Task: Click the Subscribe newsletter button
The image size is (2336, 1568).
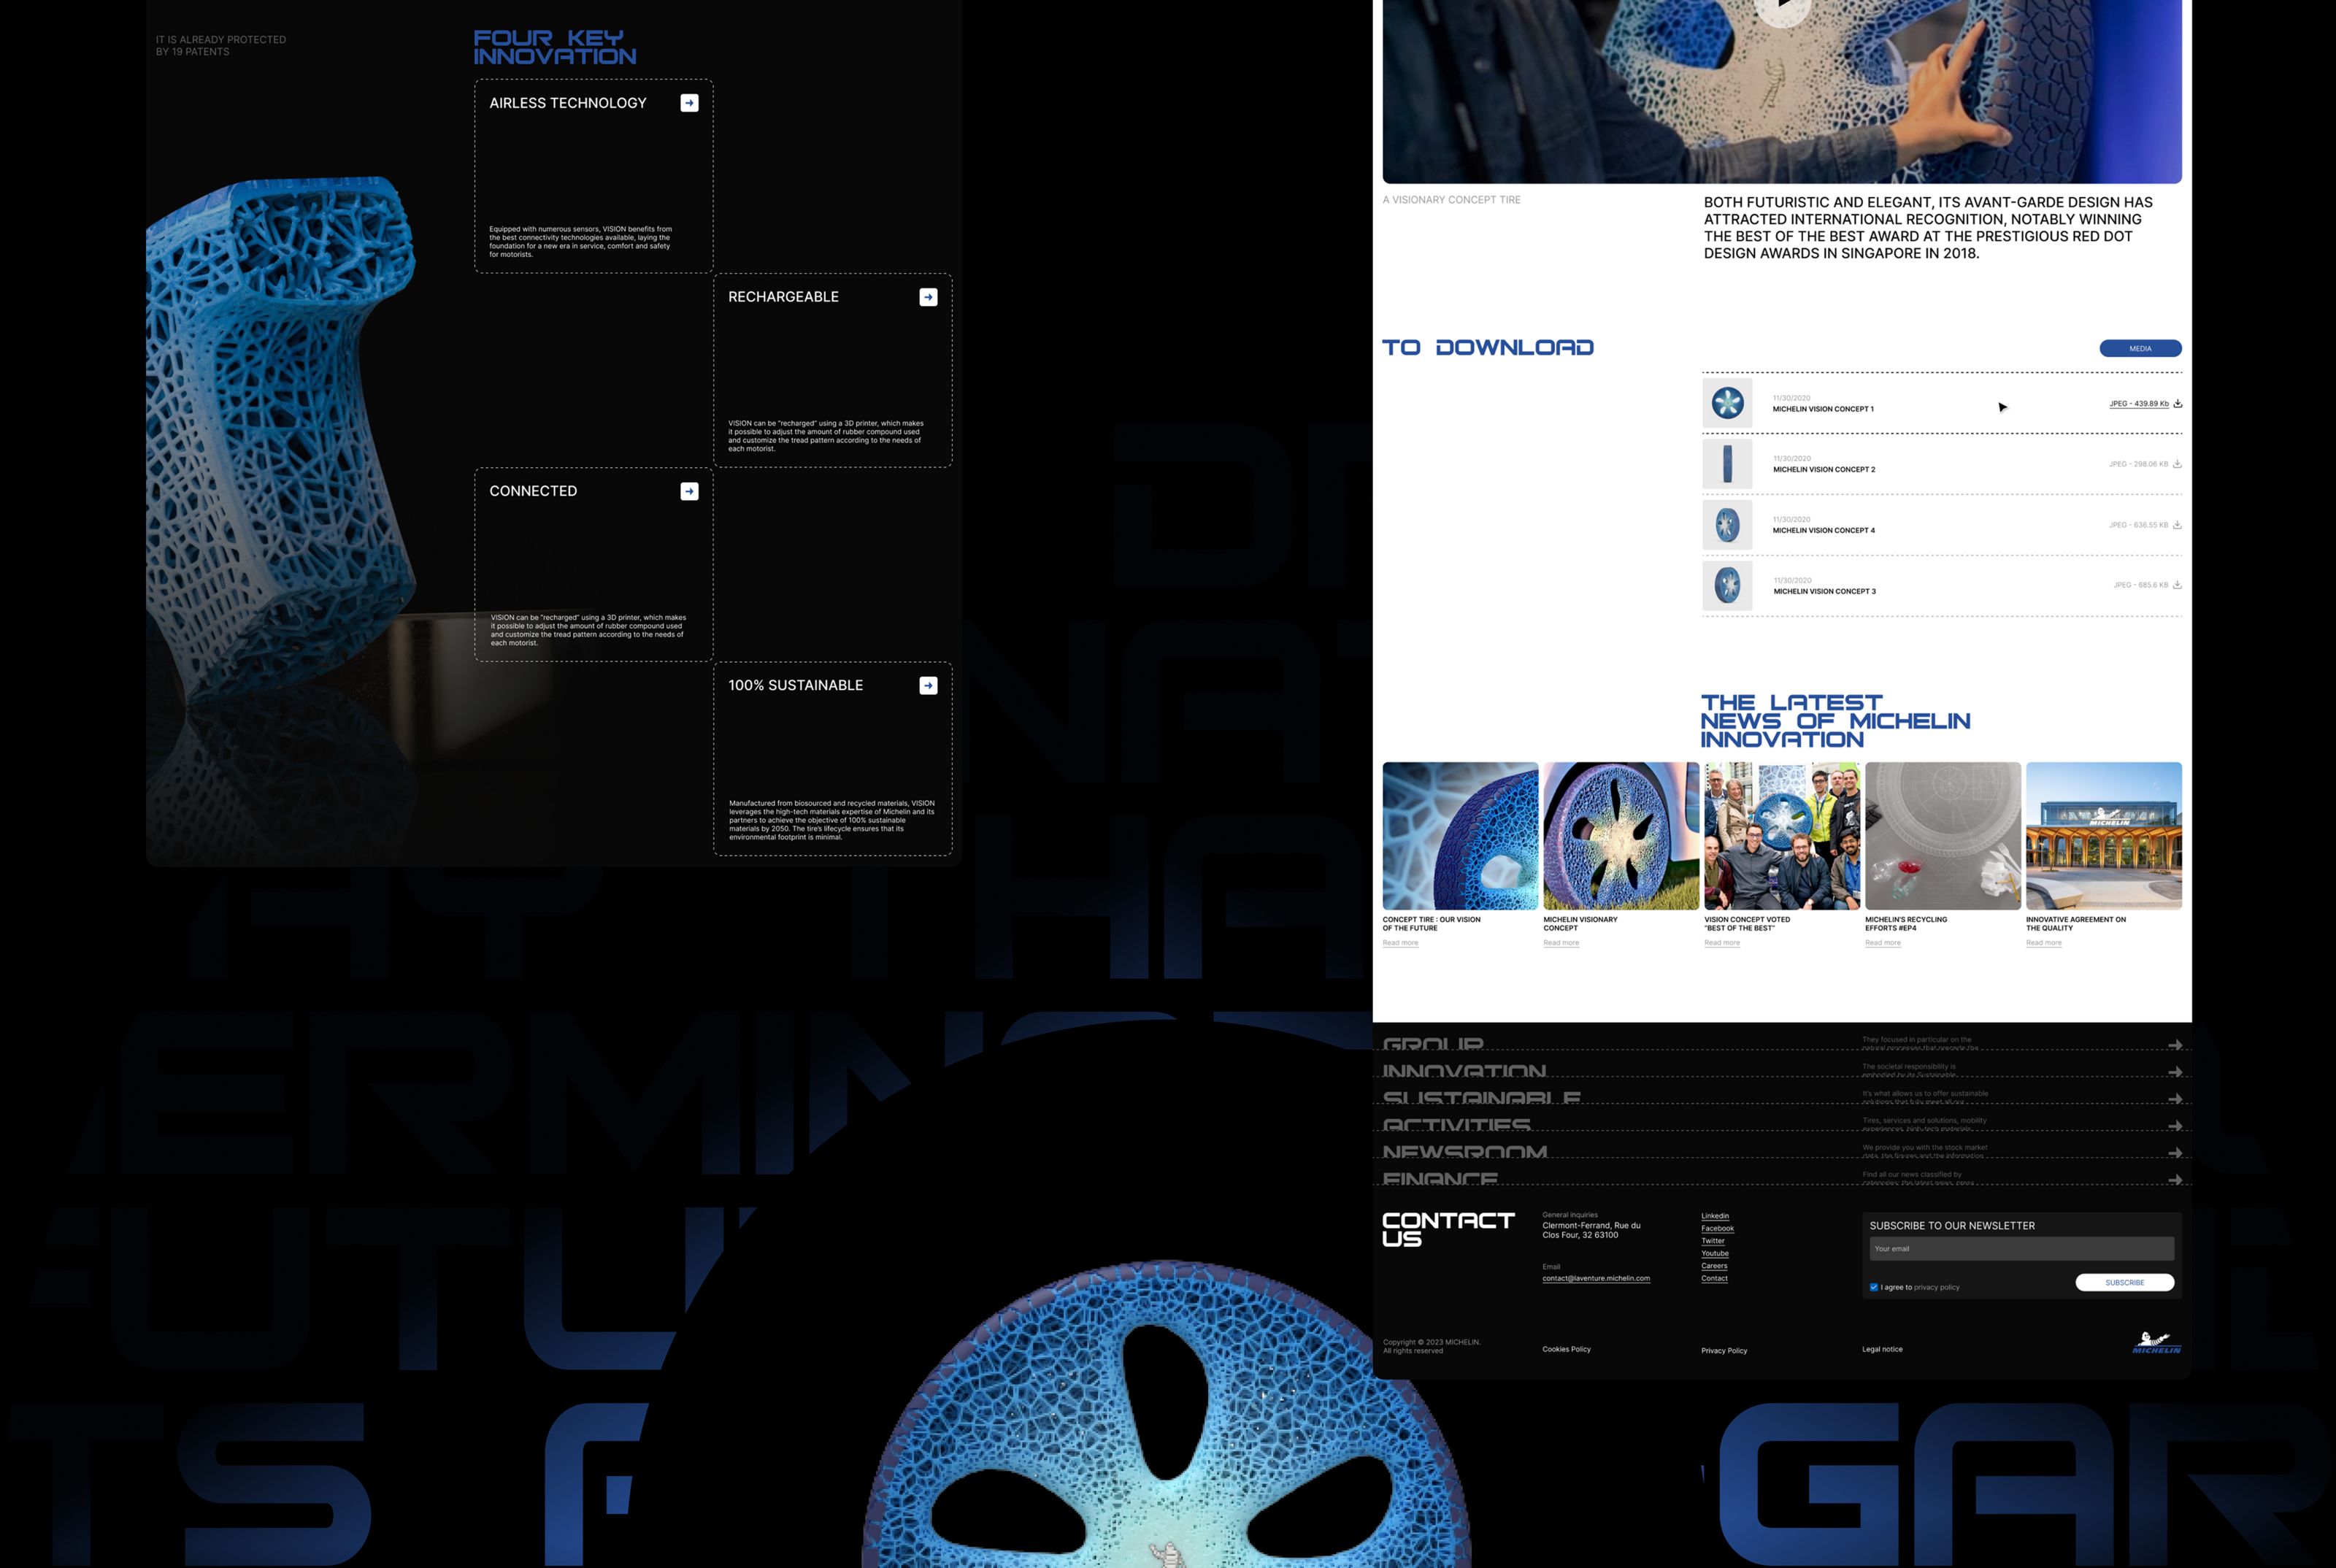Action: click(2124, 1282)
